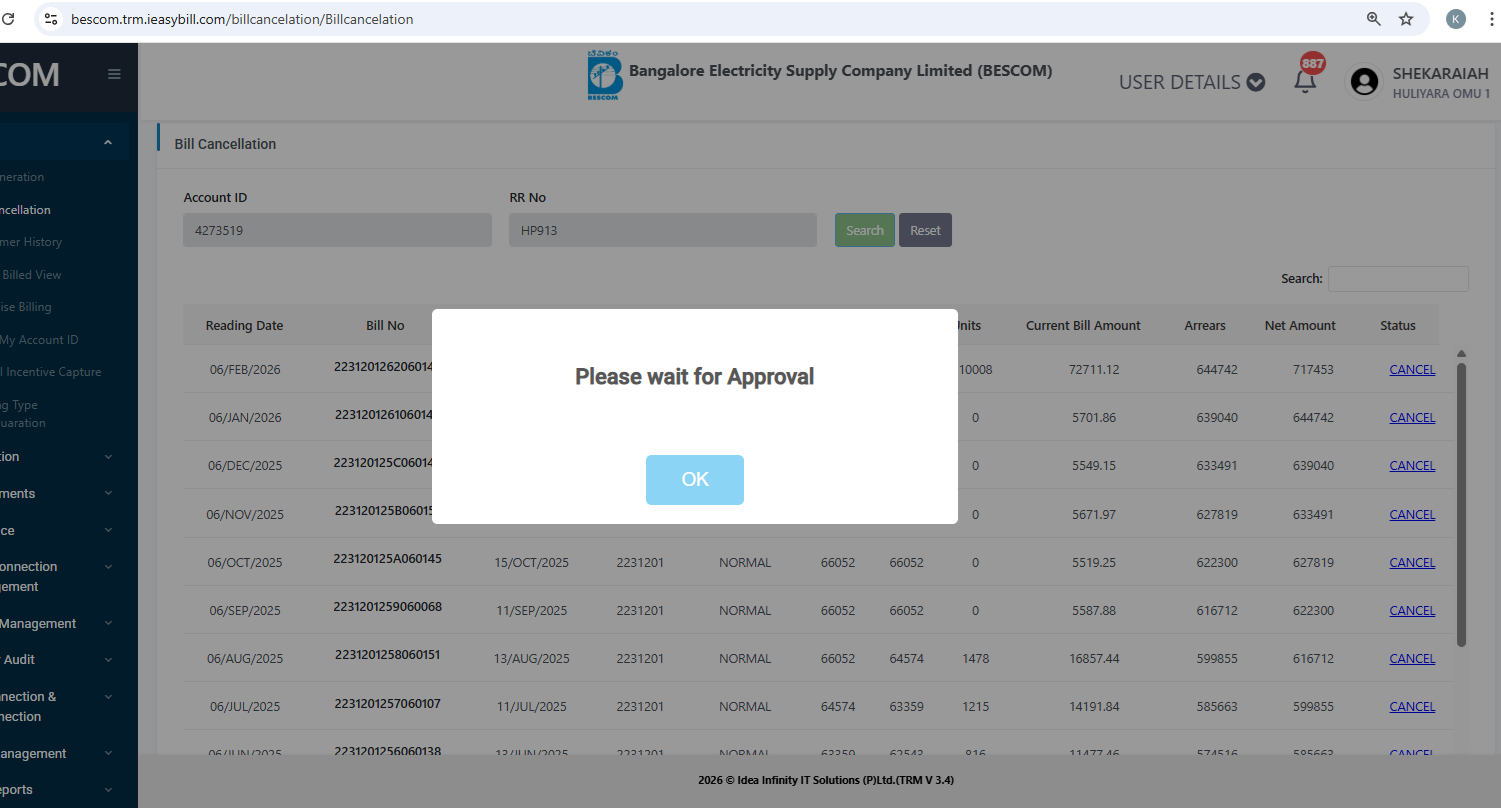The width and height of the screenshot is (1501, 808).
Task: Sort by the Bill No column header
Action: (x=385, y=325)
